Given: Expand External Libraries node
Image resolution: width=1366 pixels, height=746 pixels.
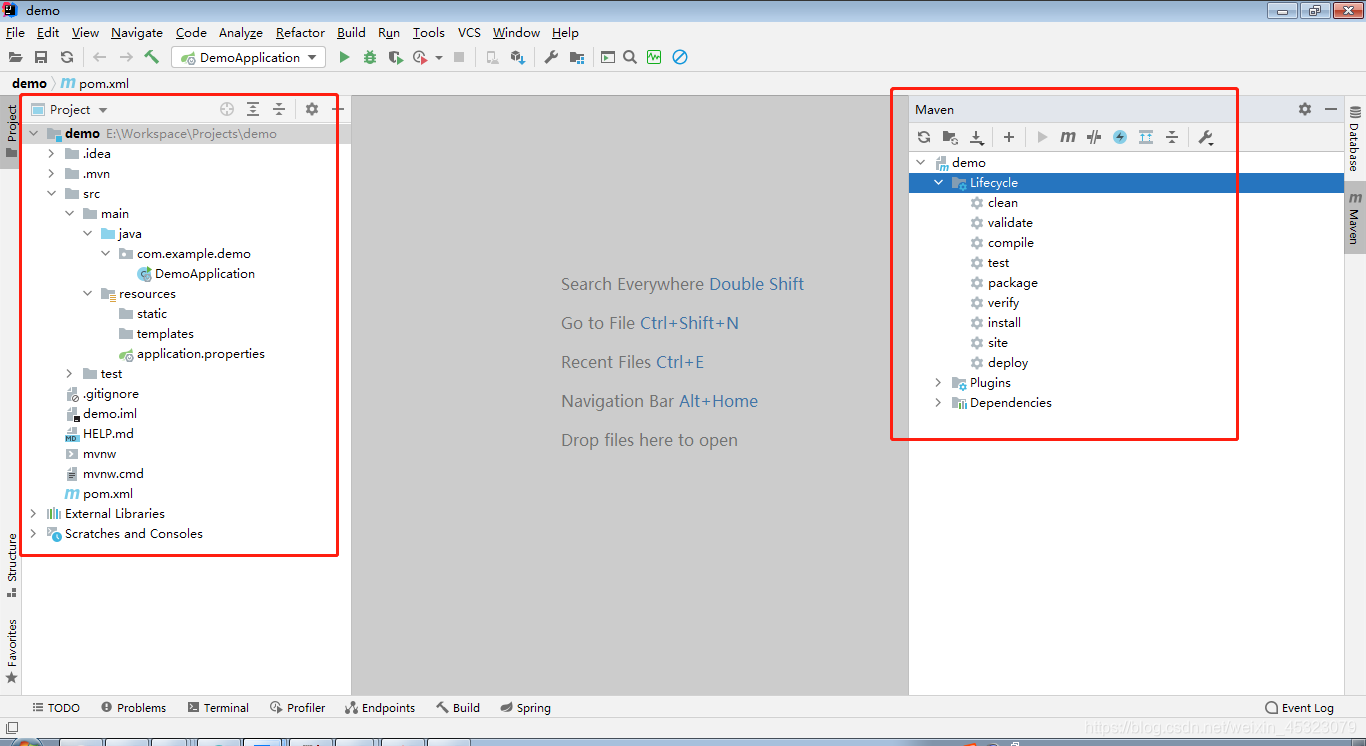Looking at the screenshot, I should point(33,514).
